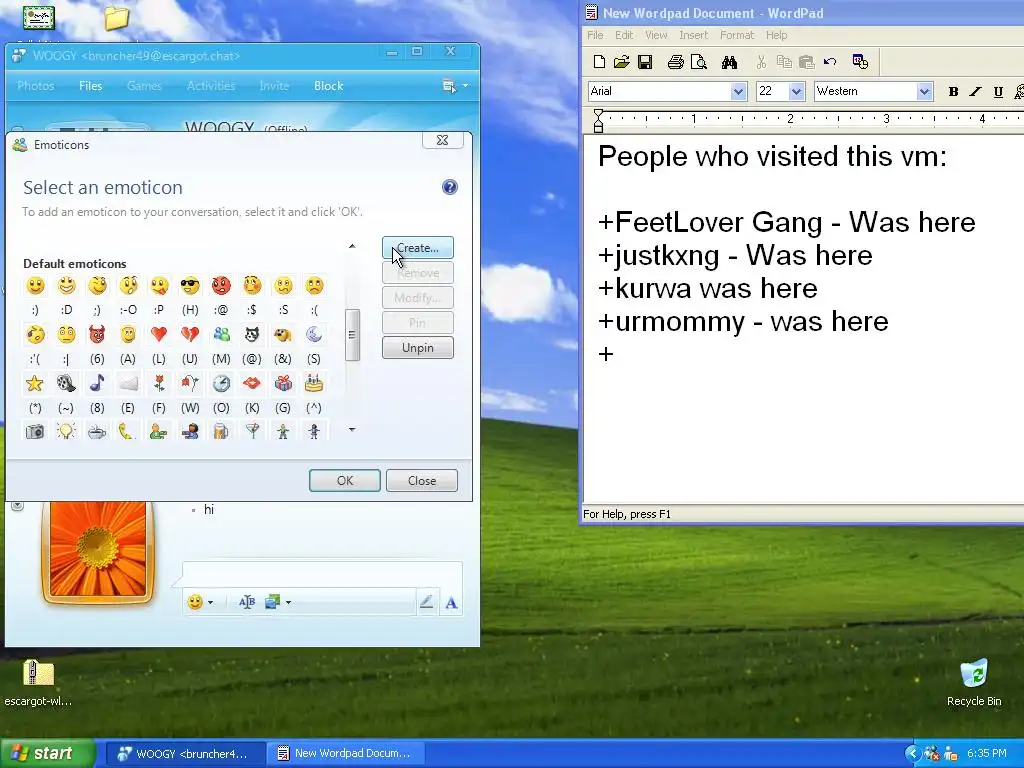The width and height of the screenshot is (1024, 768).
Task: Open WordPad Edit menu
Action: 624,35
